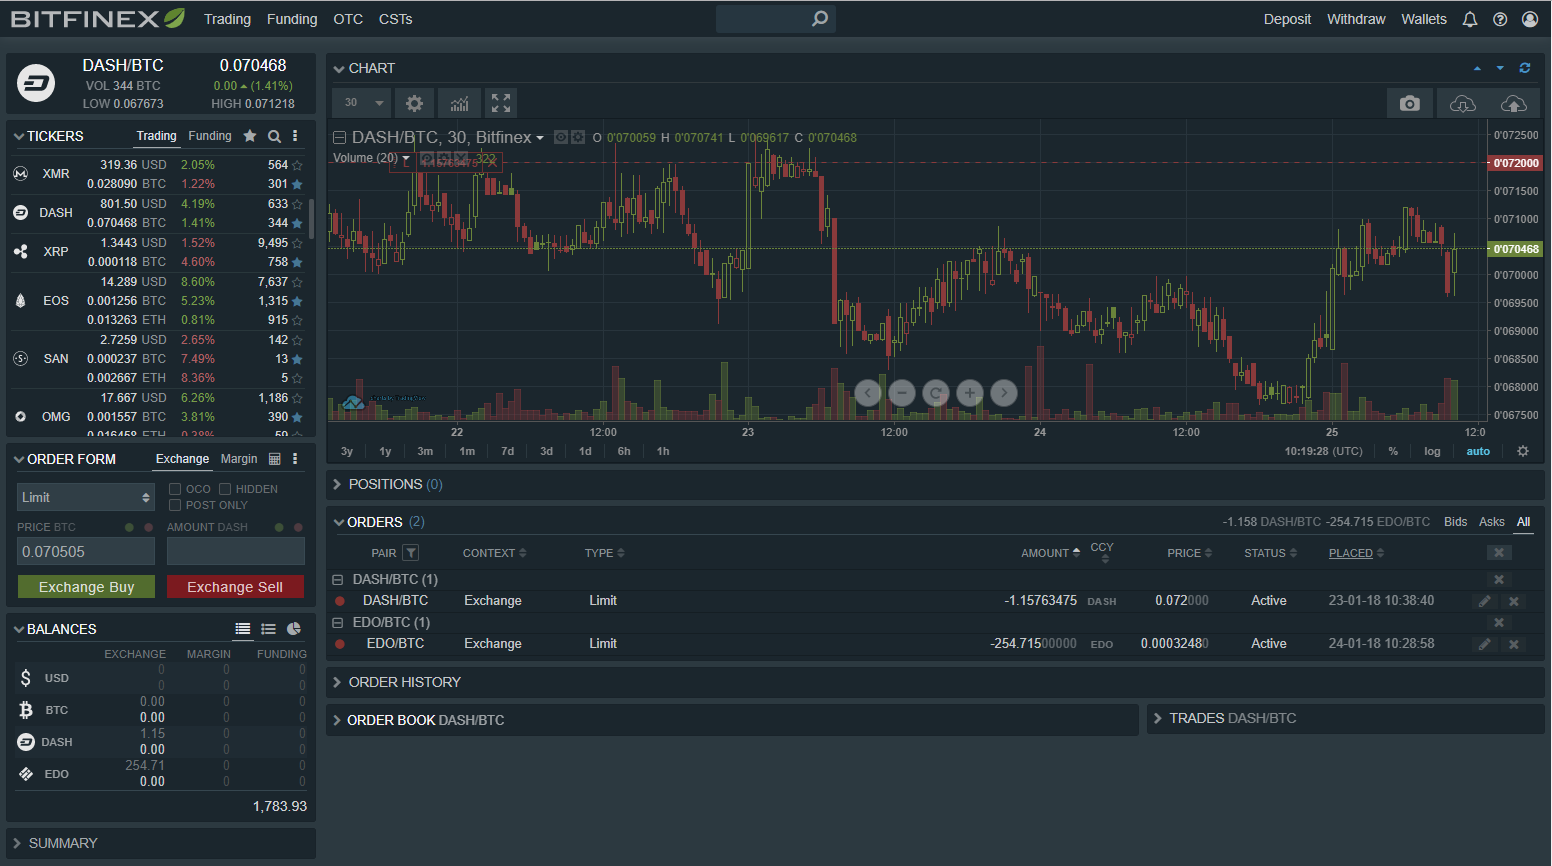Load chart layout from cloud
Viewport: 1552px width, 866px height.
click(x=1462, y=103)
